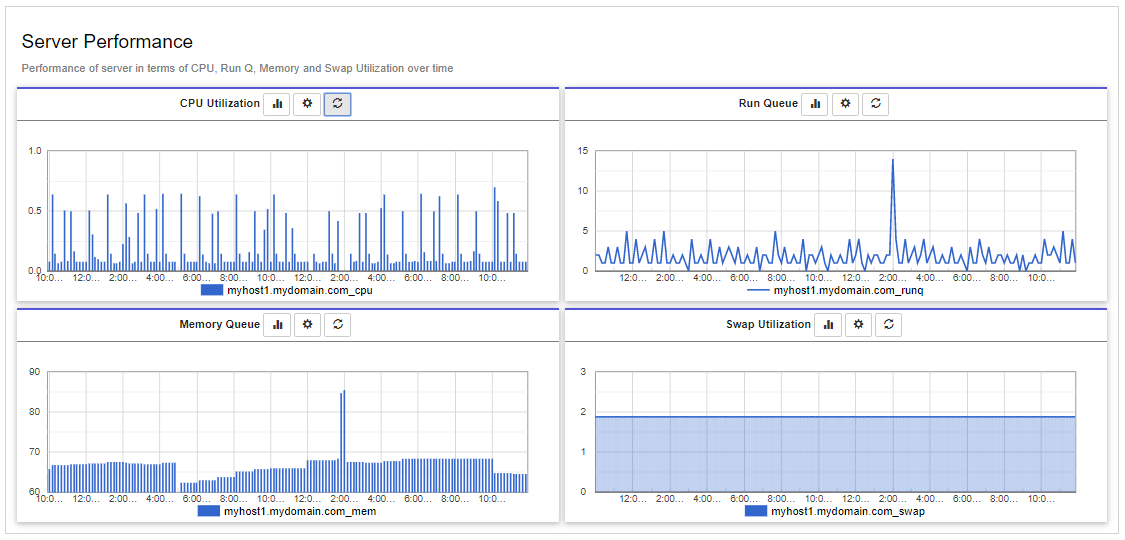
Task: Open Memory Queue settings gear
Action: (308, 325)
